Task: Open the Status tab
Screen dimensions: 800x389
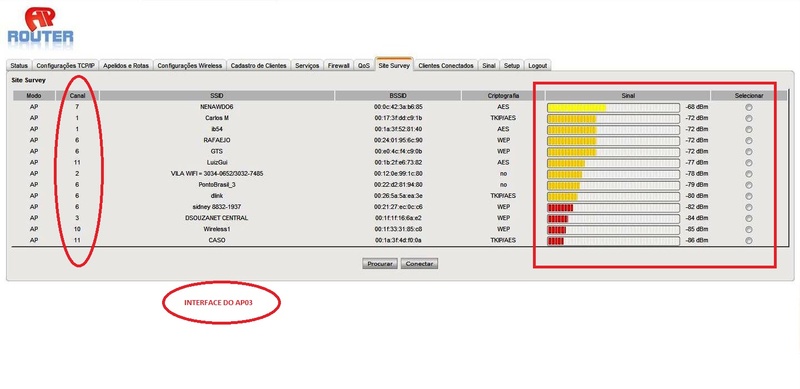Action: (19, 66)
